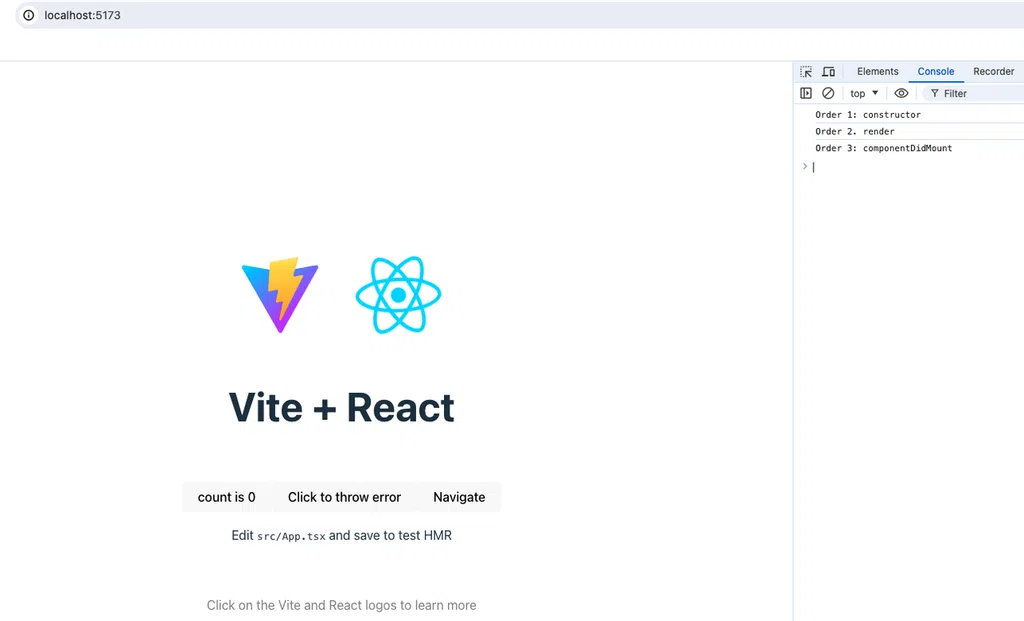
Task: Click the 'Click to throw error' button
Action: coord(344,497)
